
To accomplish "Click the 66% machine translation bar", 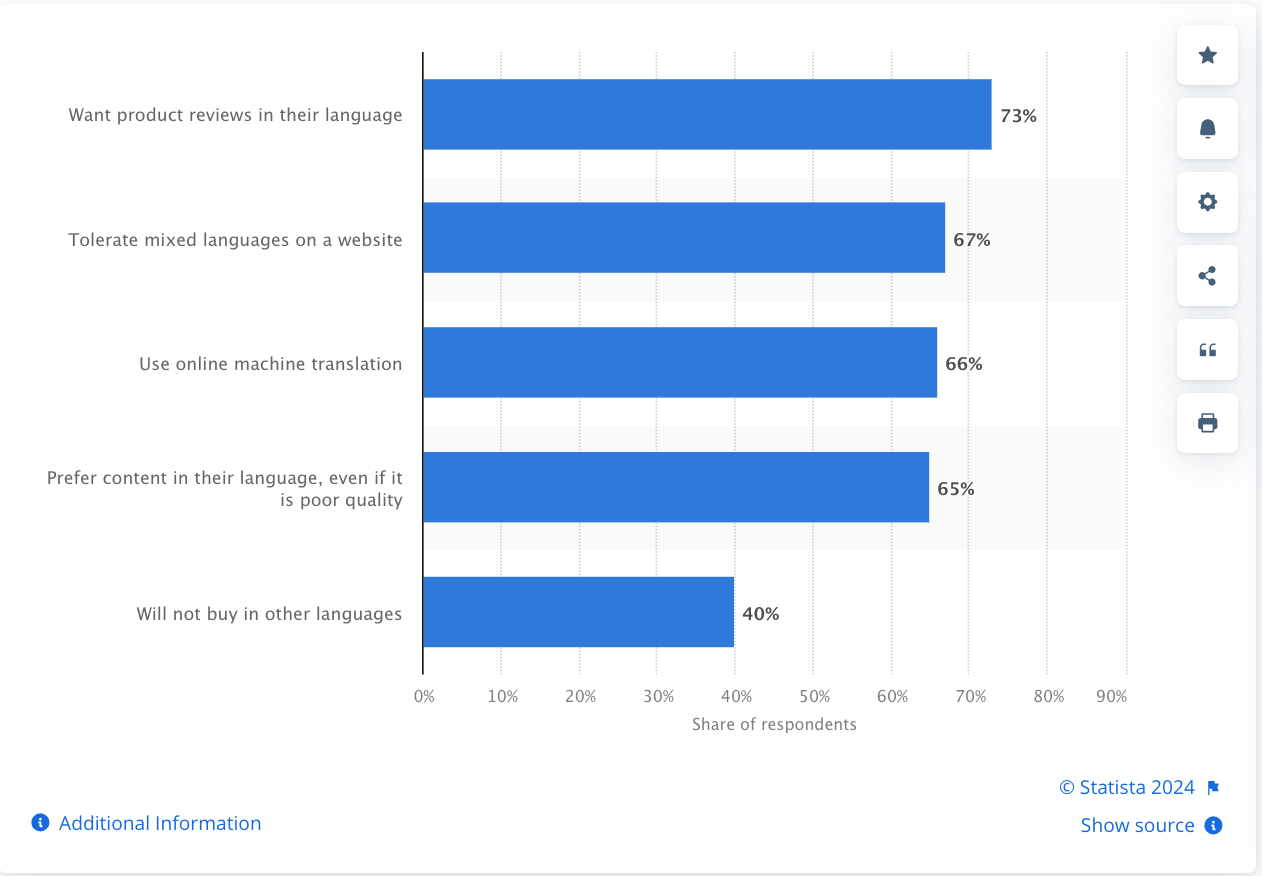I will (x=680, y=363).
